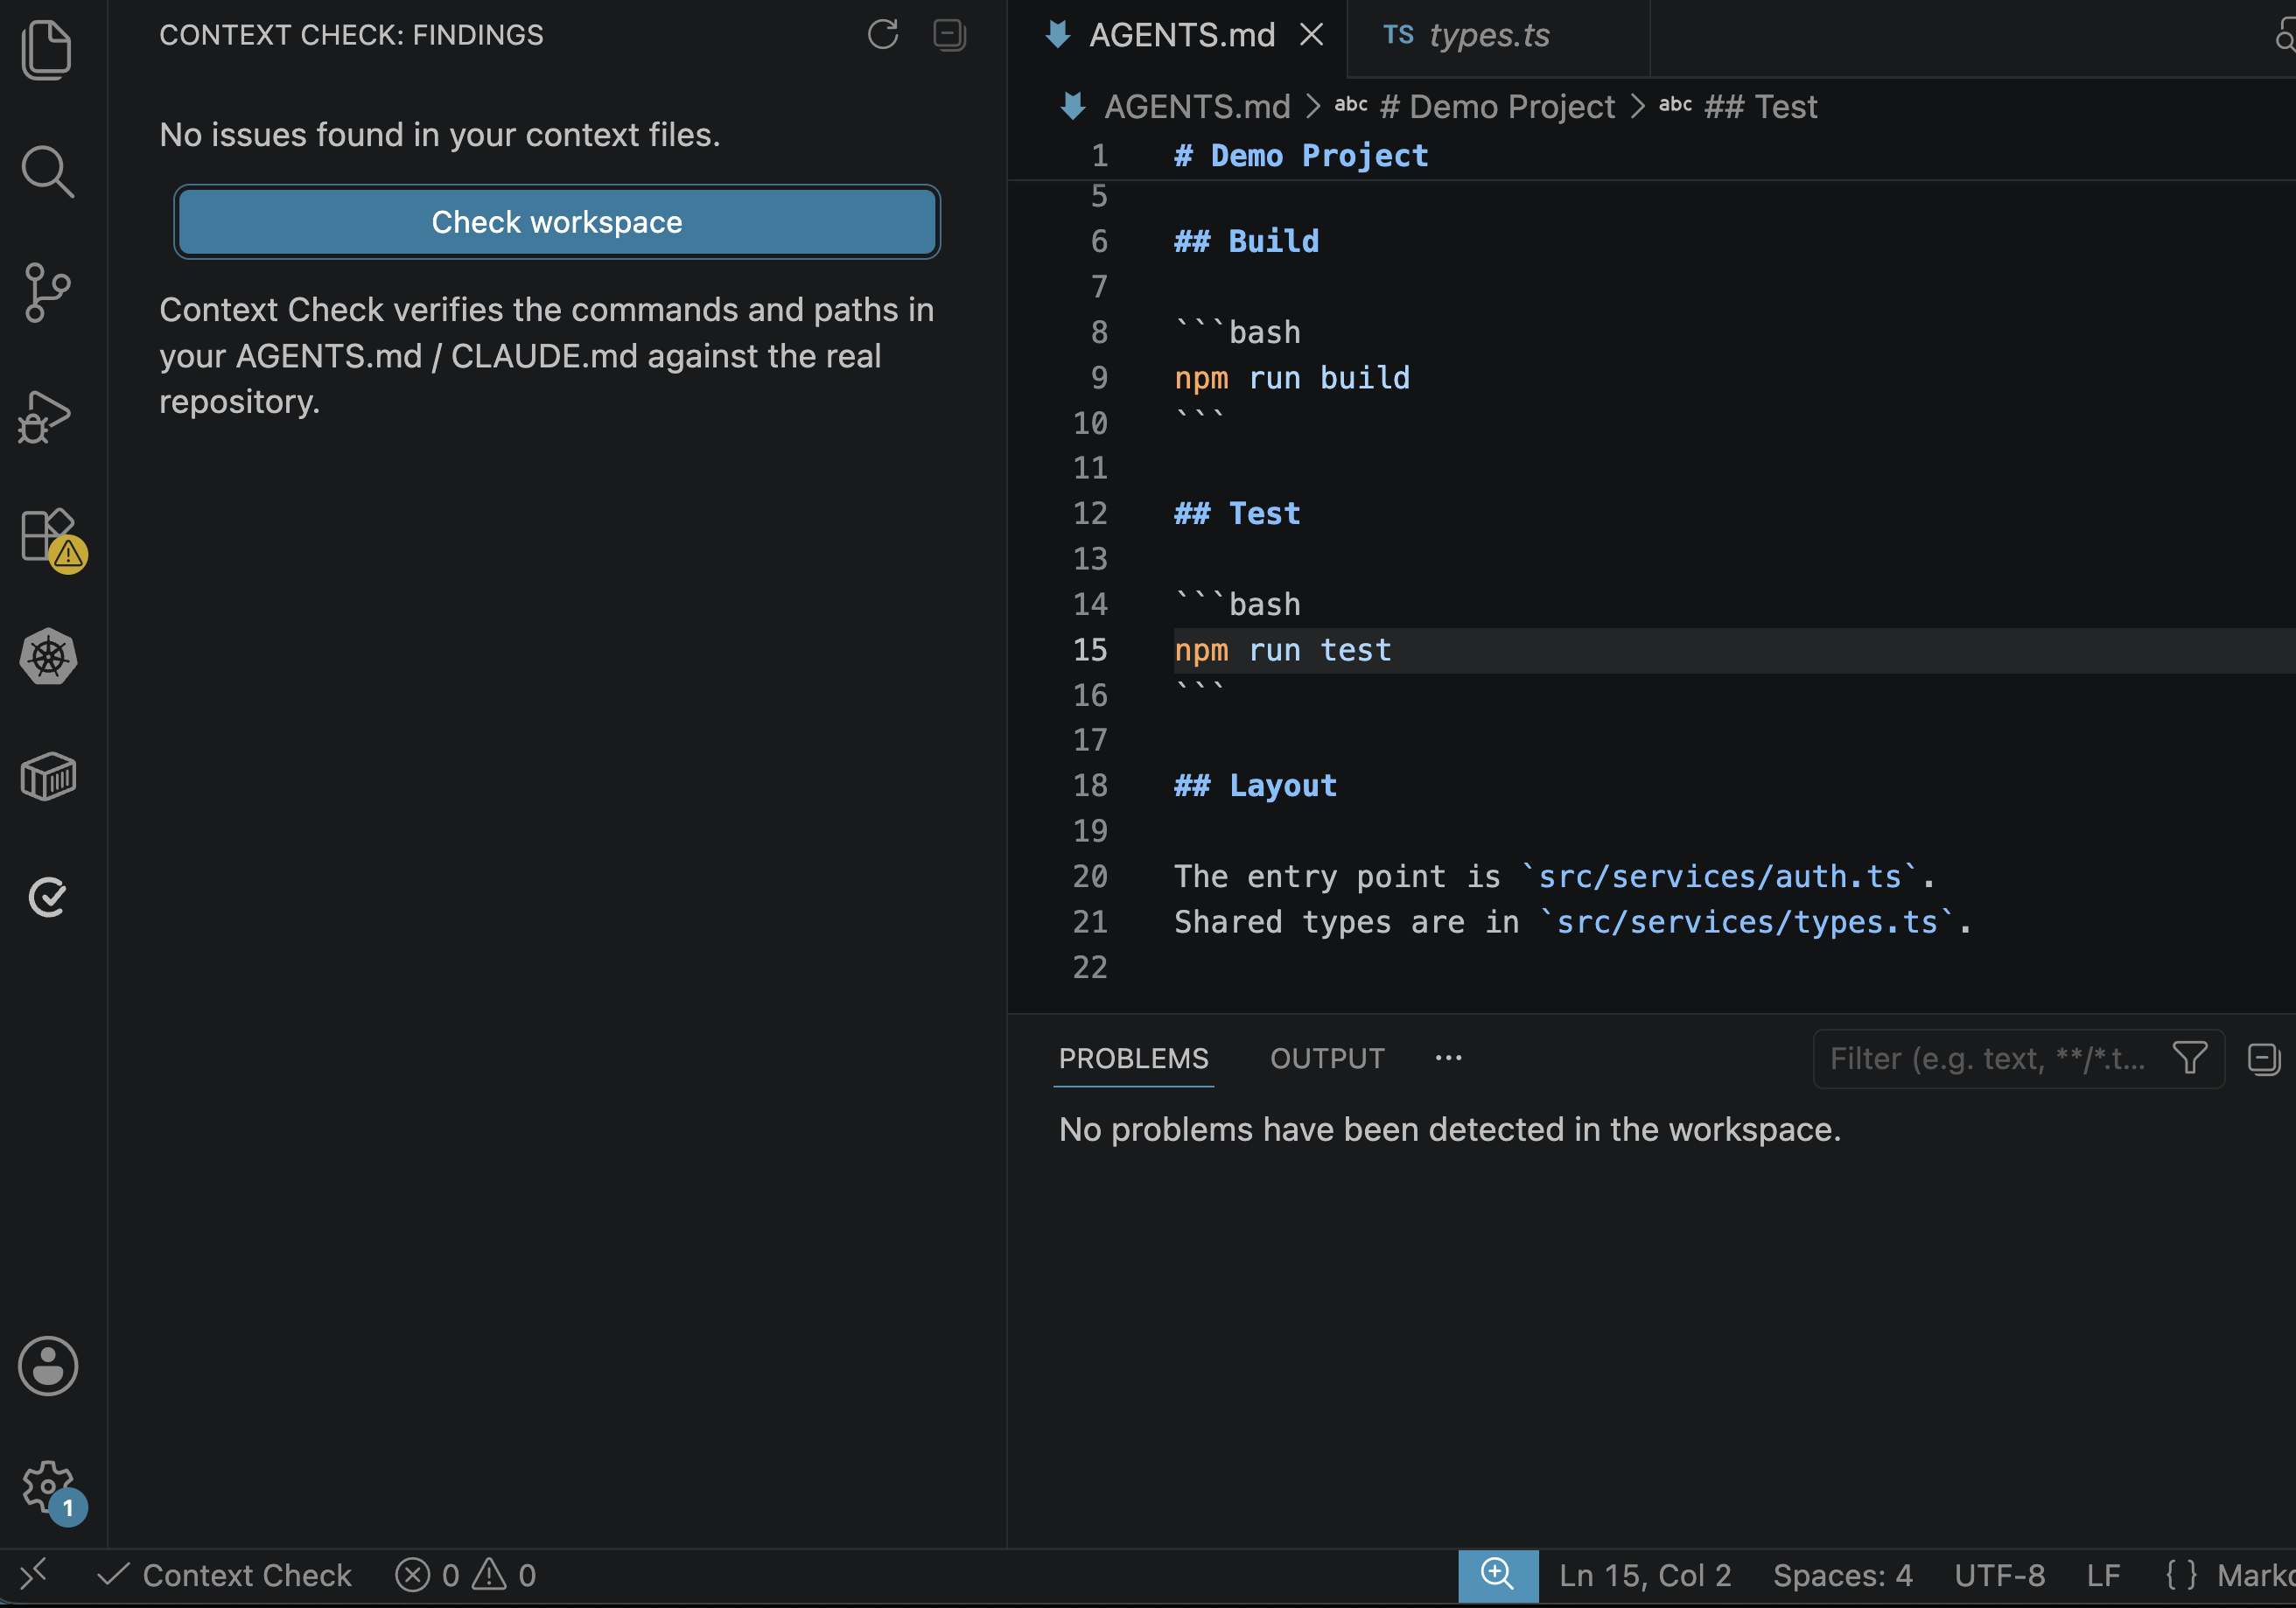Place cursor on 'npm run build' line
This screenshot has height=1608, width=2296.
[x=1291, y=377]
